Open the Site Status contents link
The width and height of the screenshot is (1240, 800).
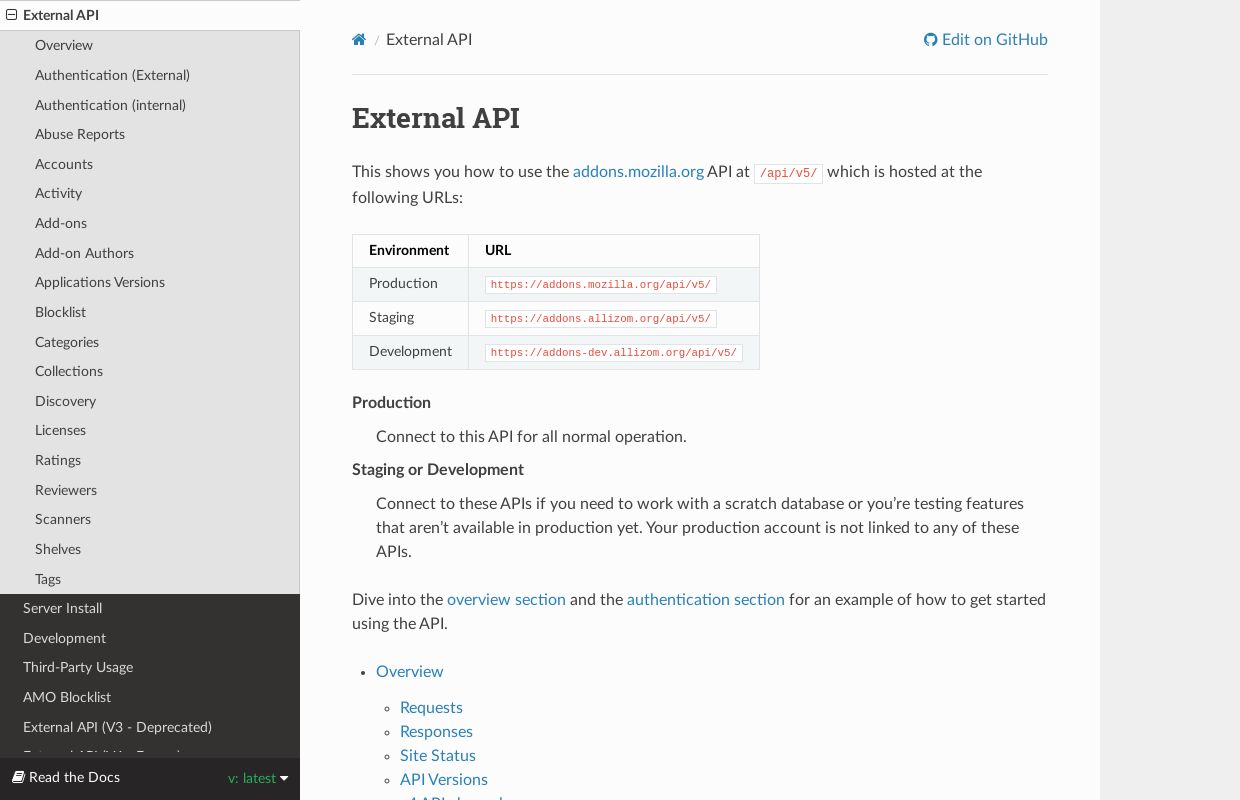pos(438,755)
